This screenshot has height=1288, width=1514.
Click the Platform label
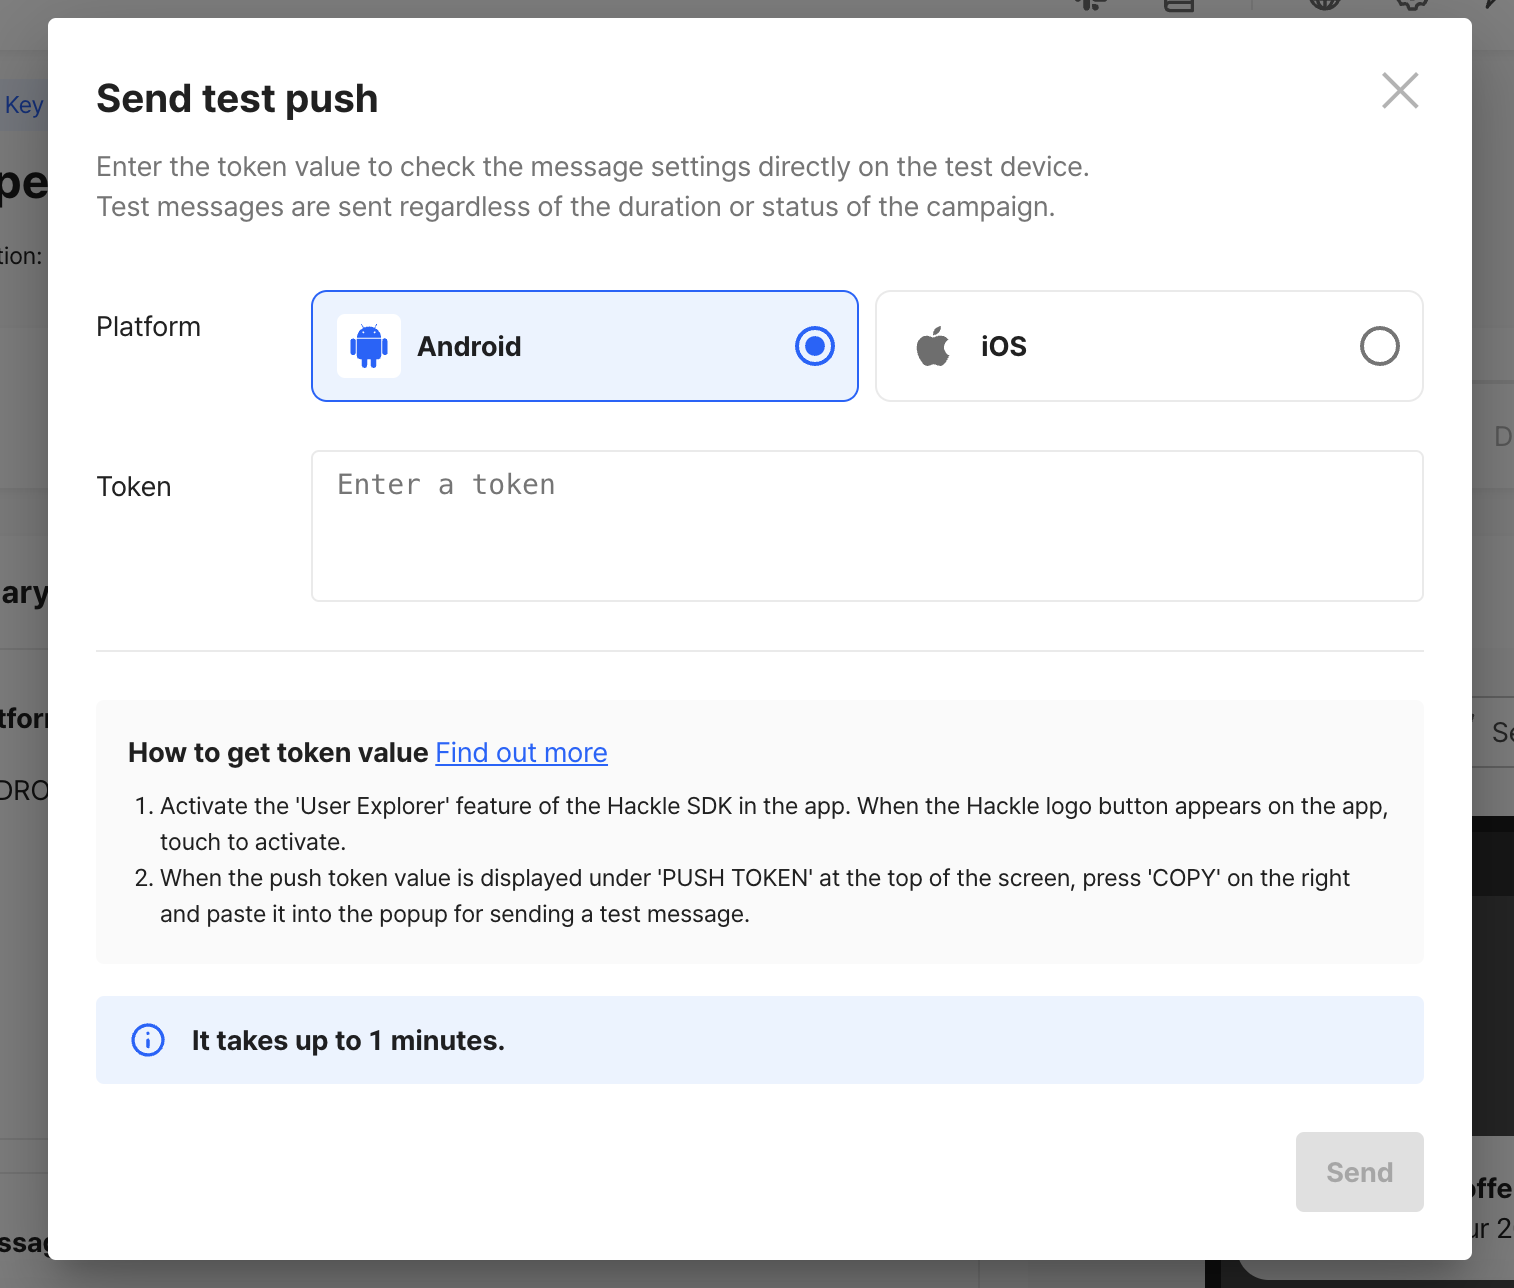(148, 327)
